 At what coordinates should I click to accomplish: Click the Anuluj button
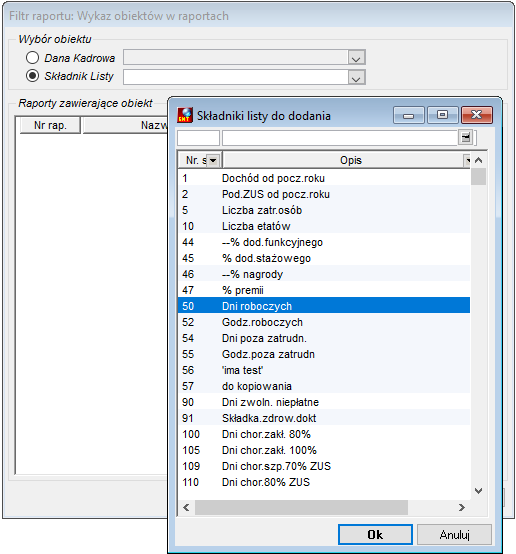[x=455, y=535]
